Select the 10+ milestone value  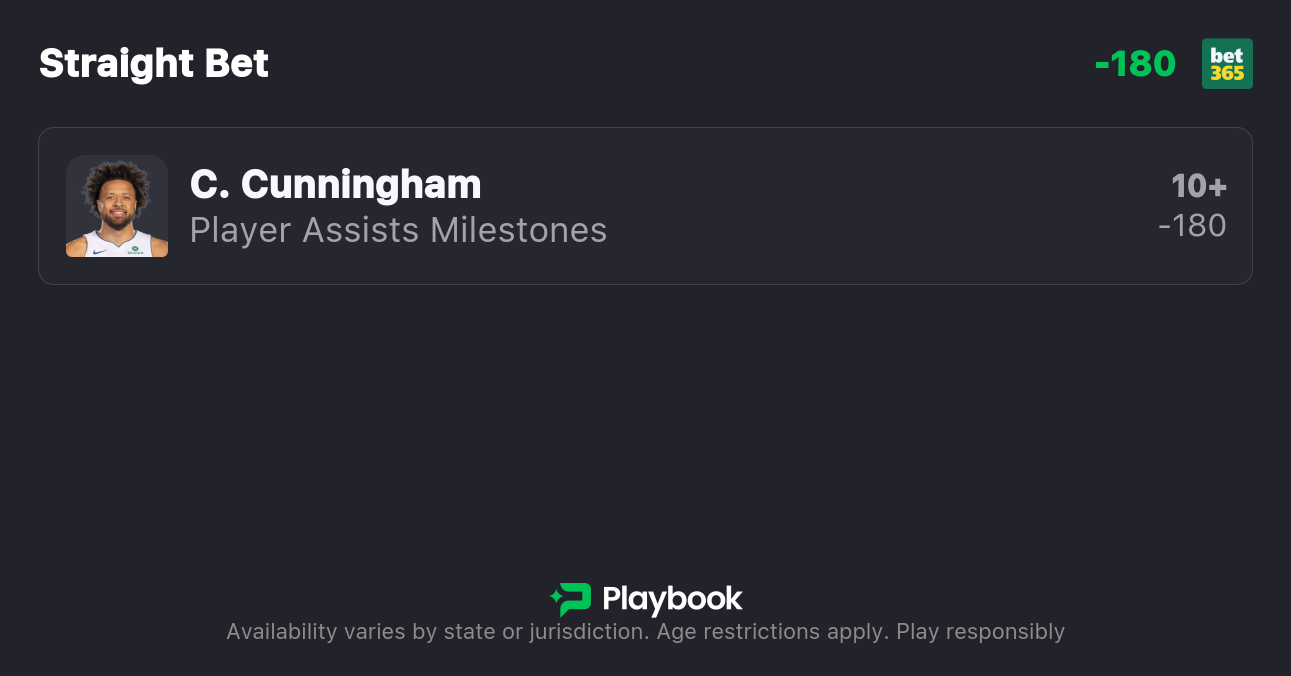pos(1198,186)
